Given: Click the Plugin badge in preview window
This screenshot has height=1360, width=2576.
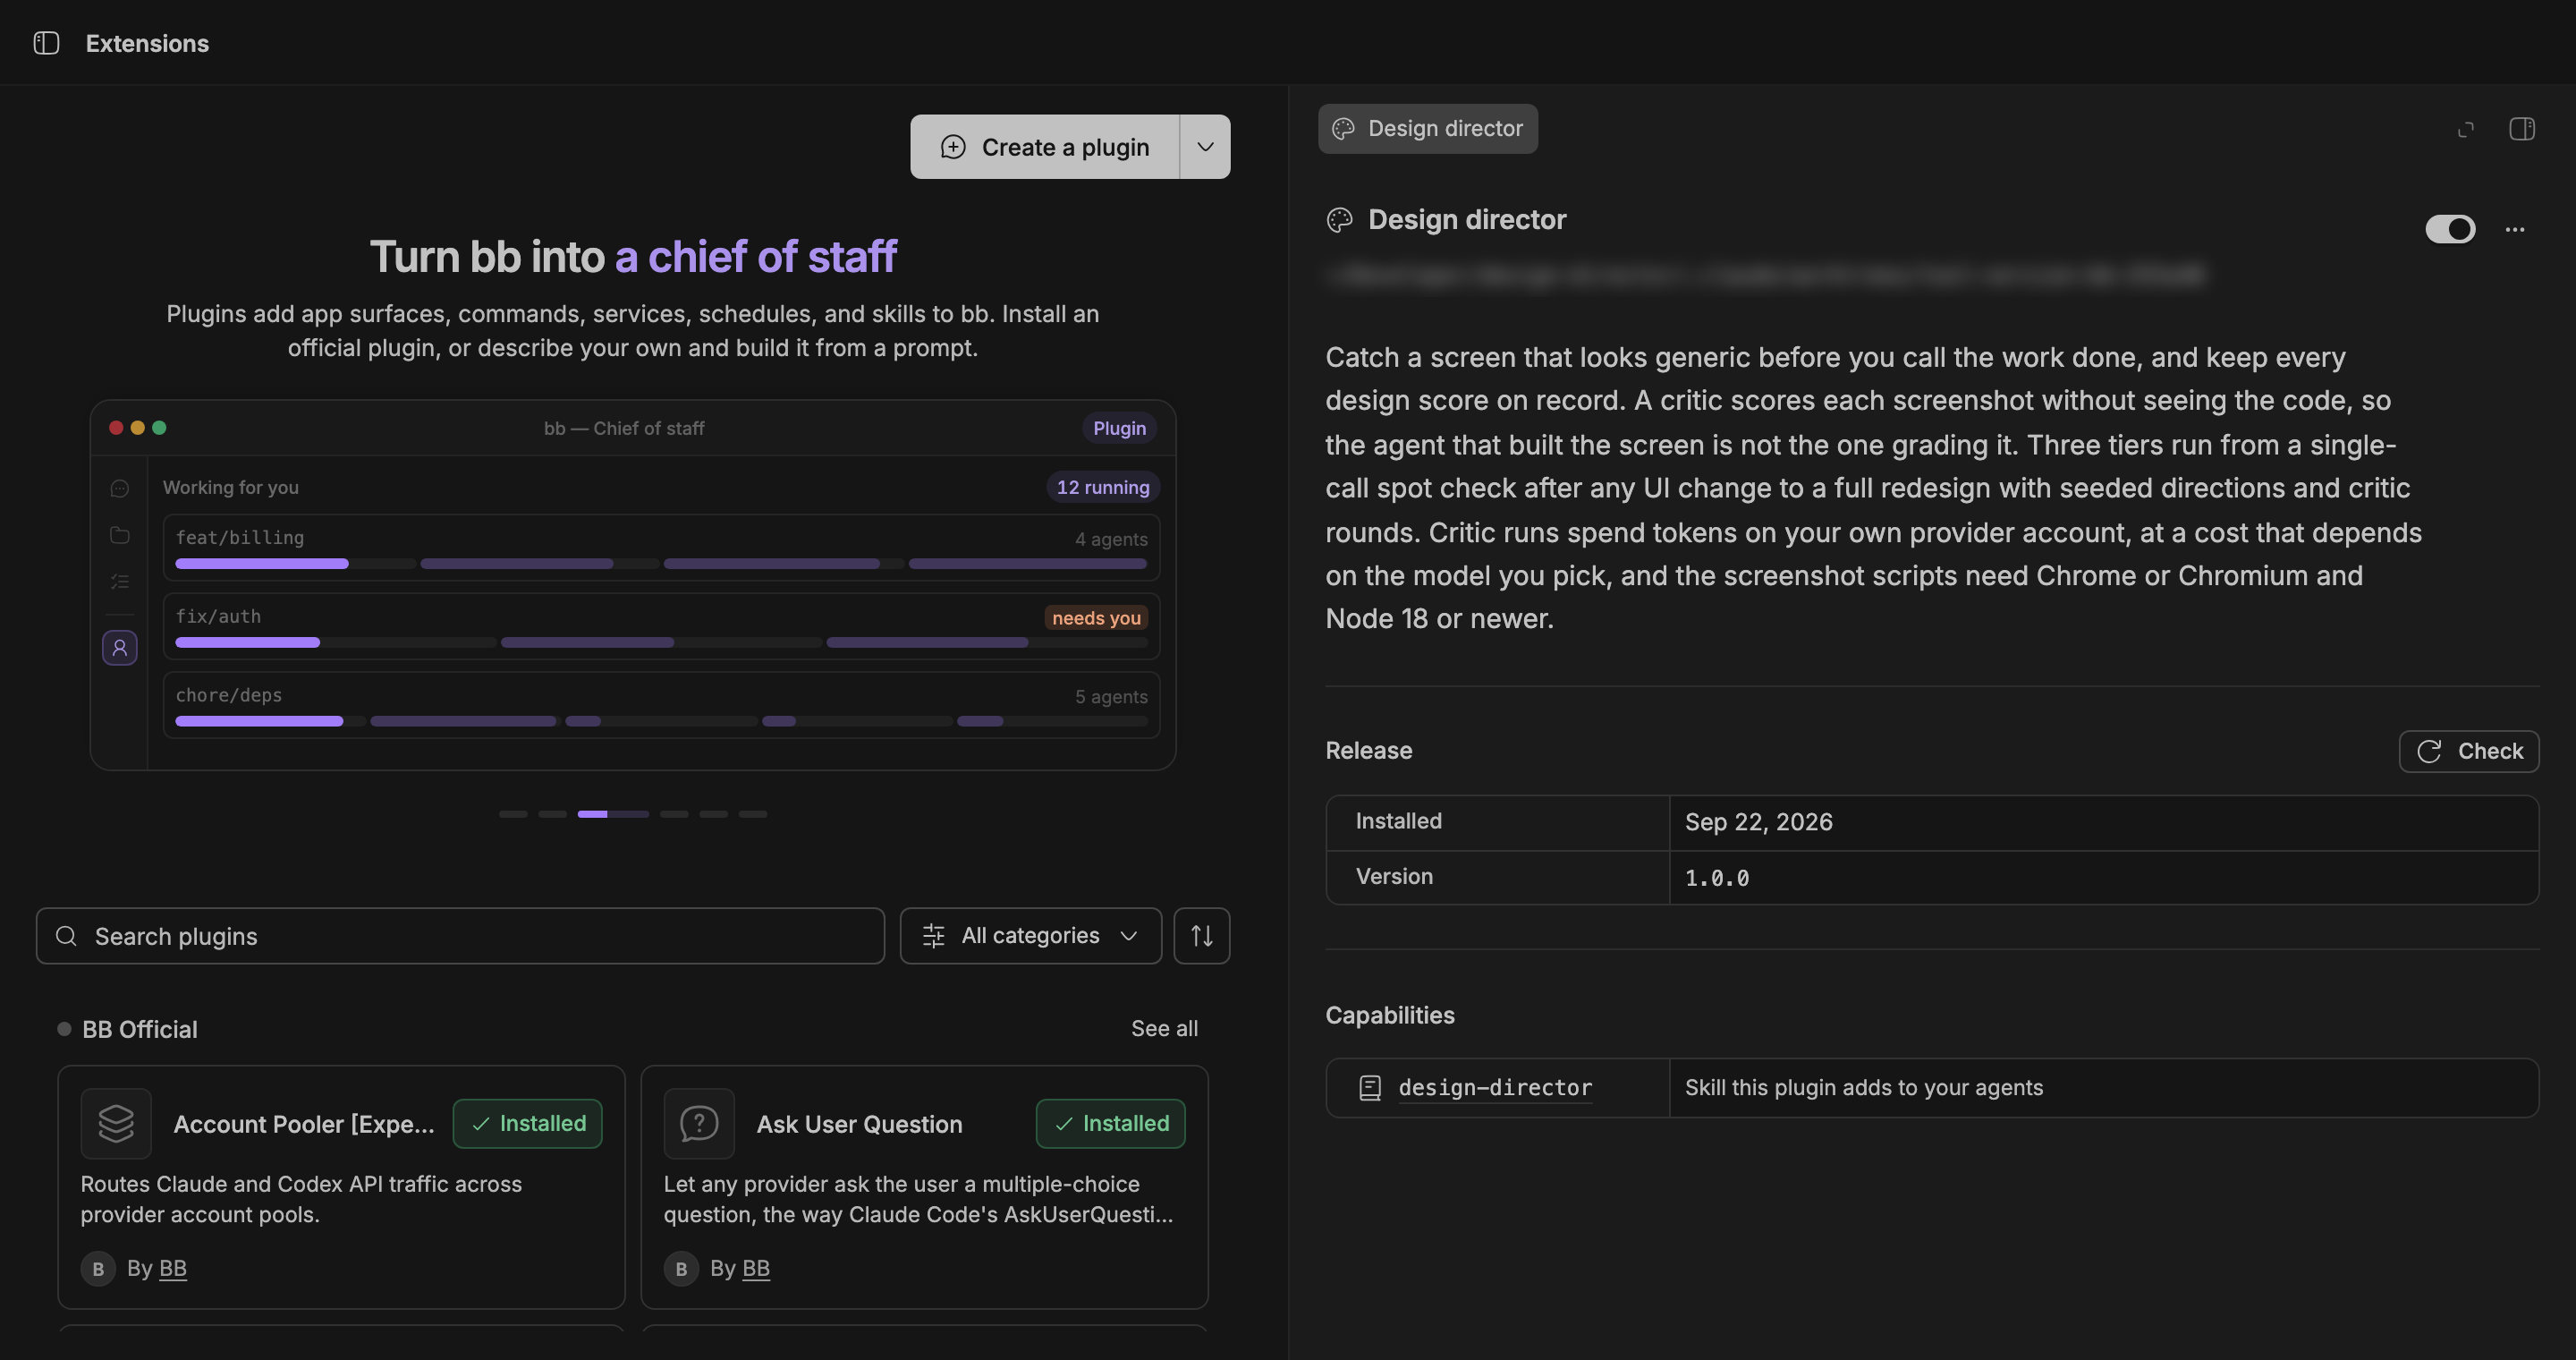Looking at the screenshot, I should pyautogui.click(x=1119, y=428).
